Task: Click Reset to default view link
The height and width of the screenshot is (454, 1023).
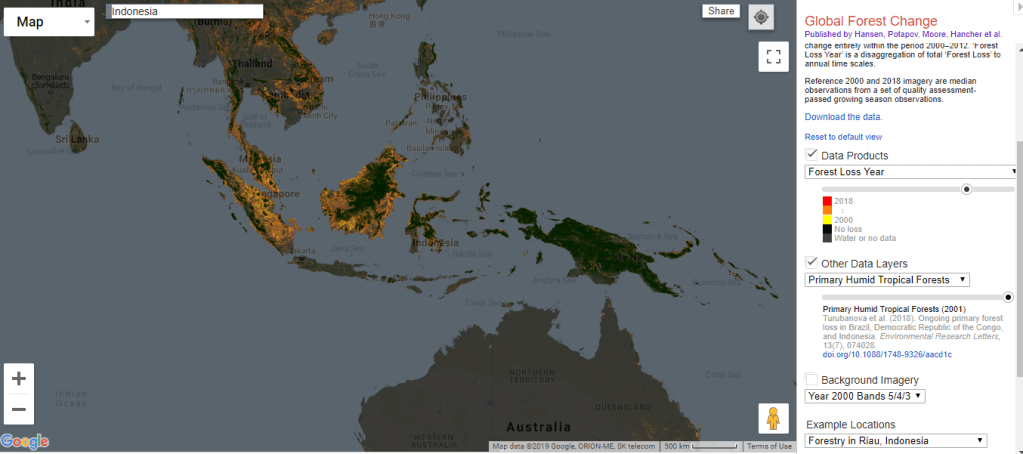Action: click(x=843, y=137)
